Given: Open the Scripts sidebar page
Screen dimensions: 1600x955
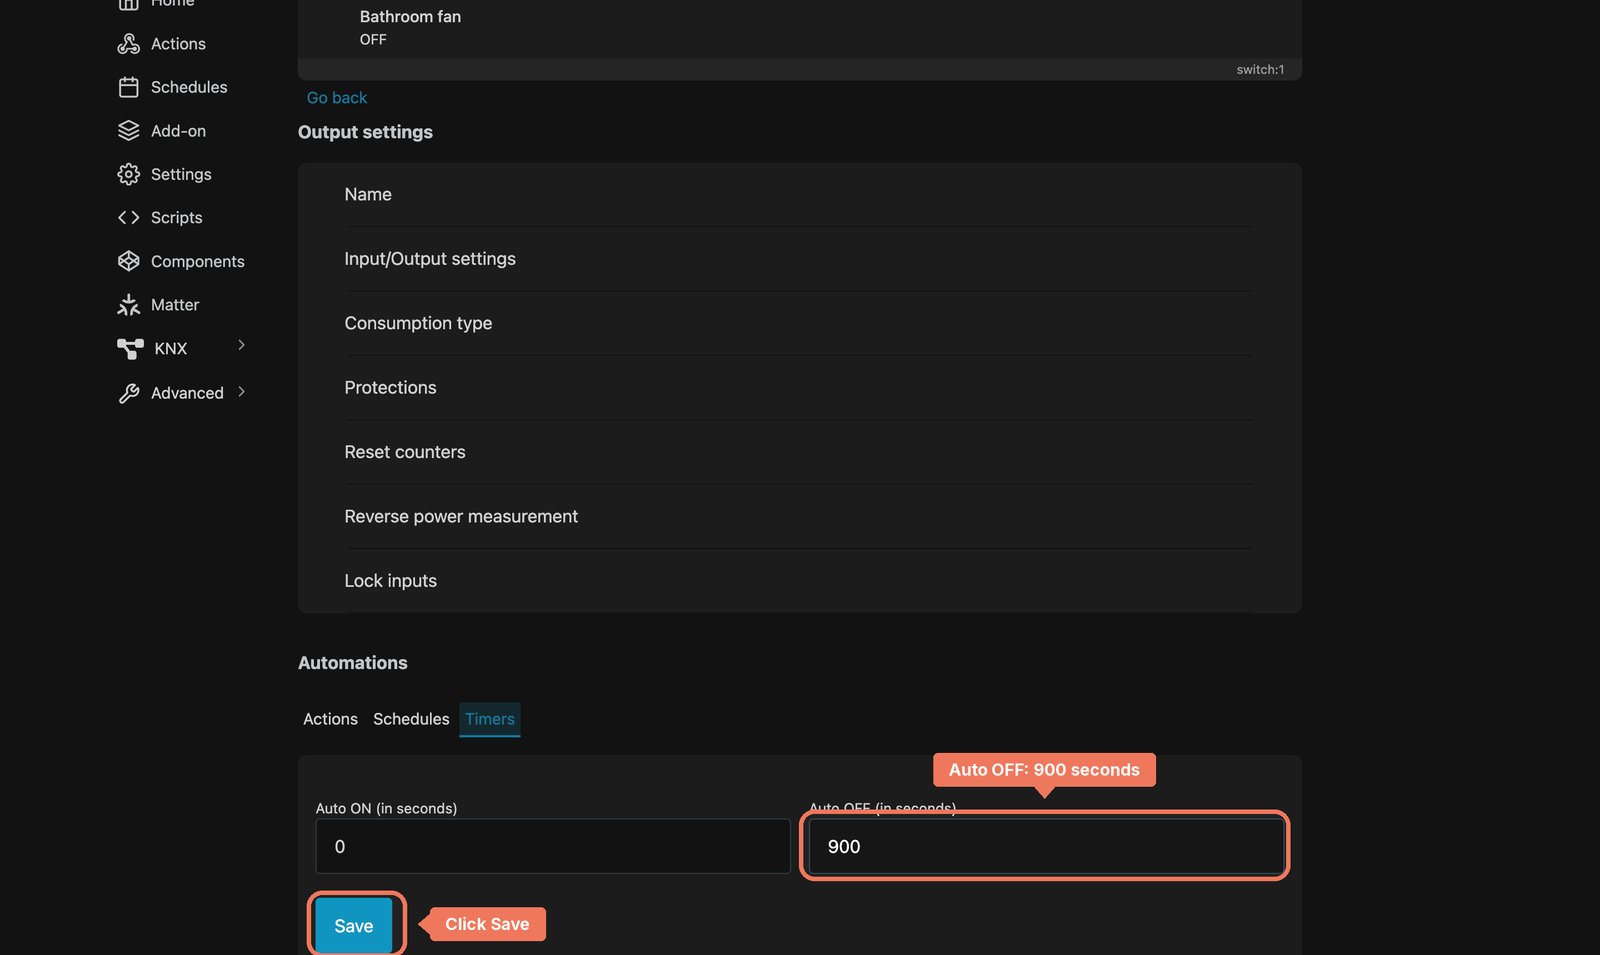Looking at the screenshot, I should click(x=176, y=217).
